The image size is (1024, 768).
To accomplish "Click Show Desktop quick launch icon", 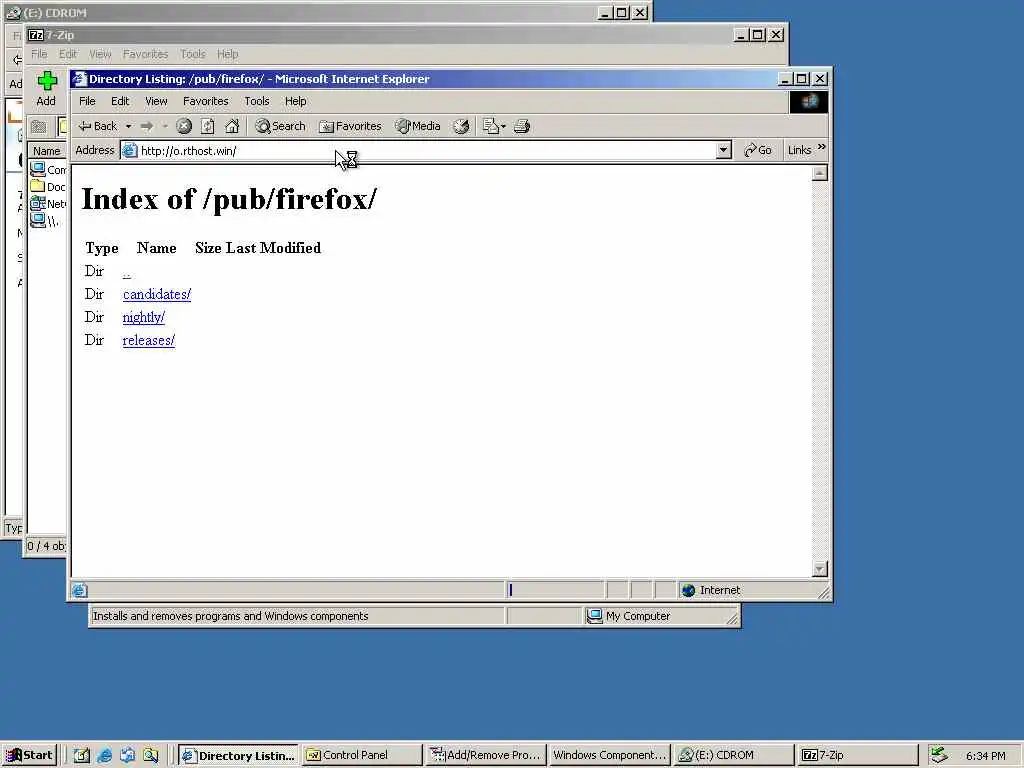I will [82, 756].
